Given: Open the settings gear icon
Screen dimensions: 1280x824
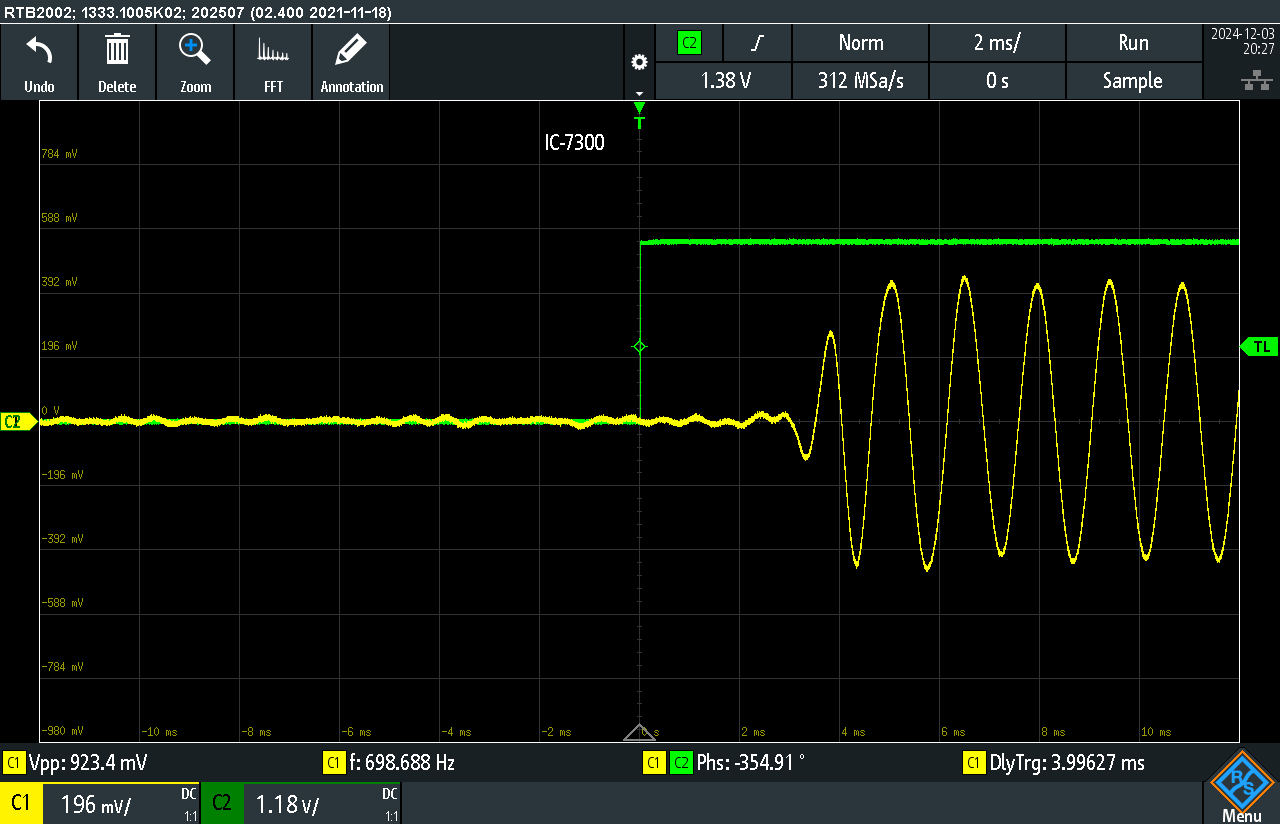Looking at the screenshot, I should [x=639, y=61].
